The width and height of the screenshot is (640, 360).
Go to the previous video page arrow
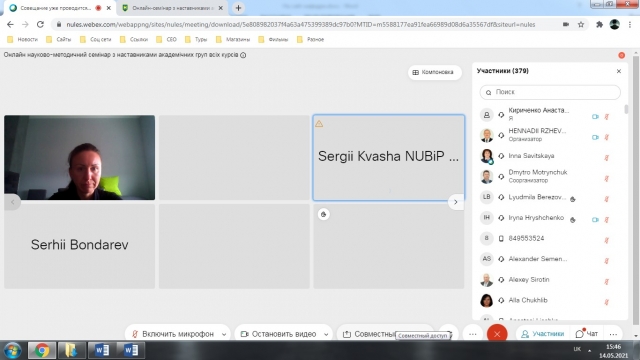(13, 202)
